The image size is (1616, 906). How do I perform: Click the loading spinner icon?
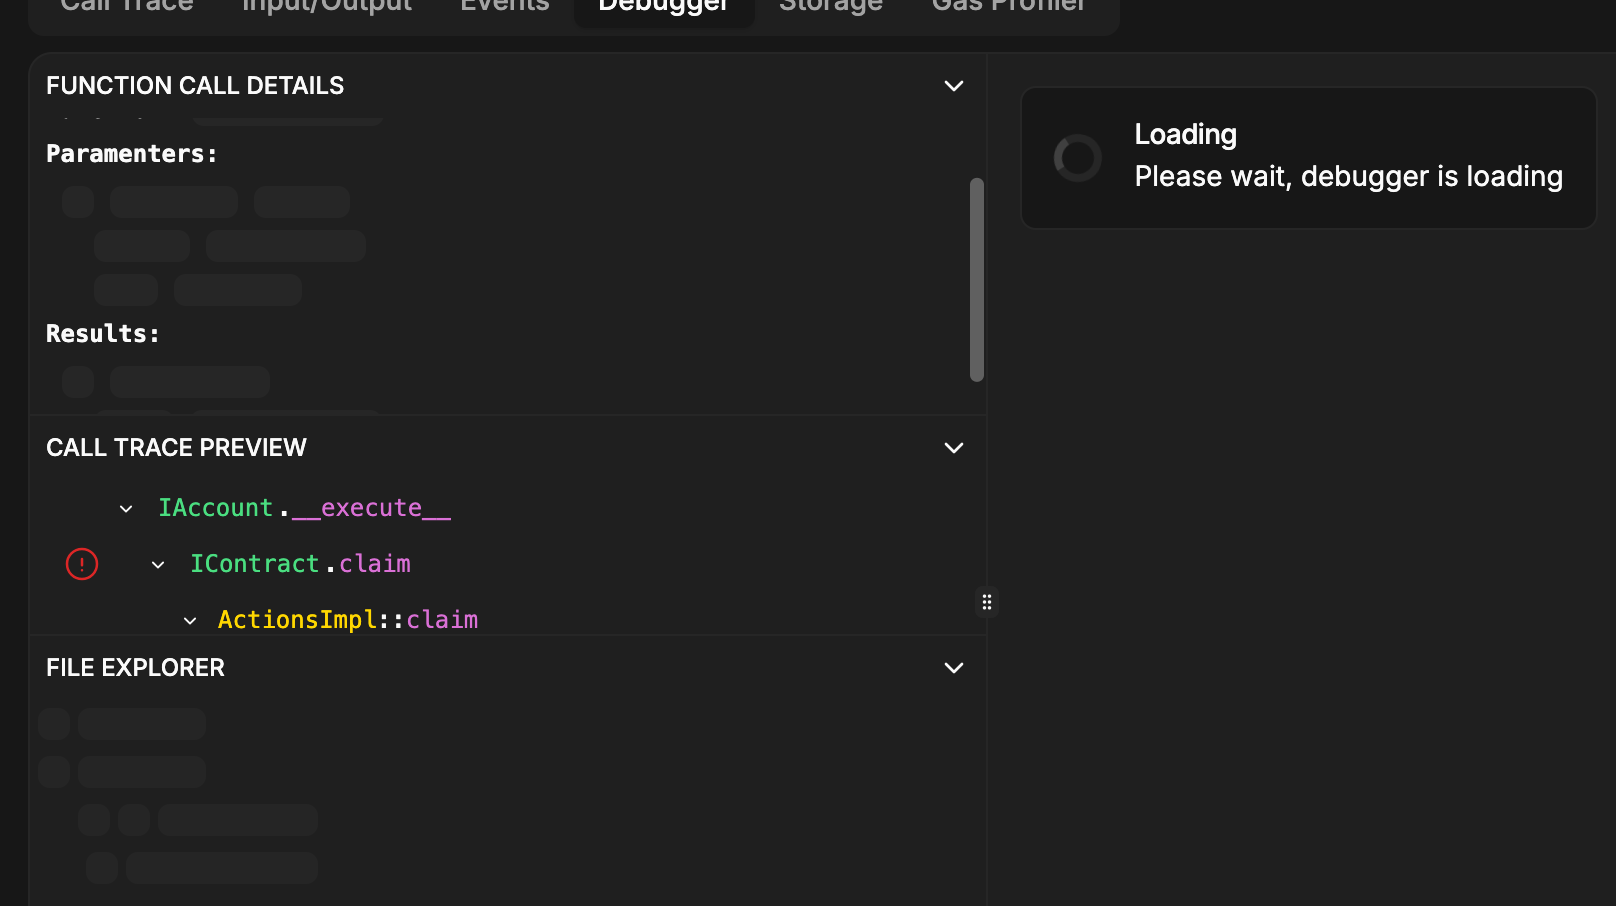tap(1078, 158)
